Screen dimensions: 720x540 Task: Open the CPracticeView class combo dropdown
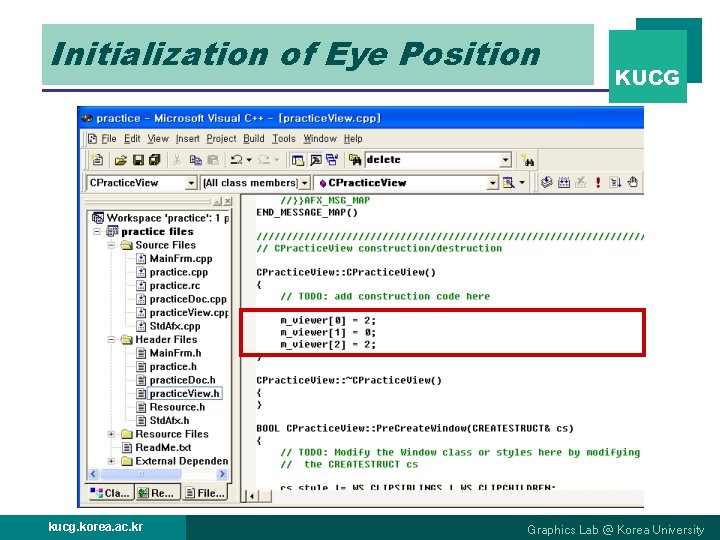click(191, 183)
